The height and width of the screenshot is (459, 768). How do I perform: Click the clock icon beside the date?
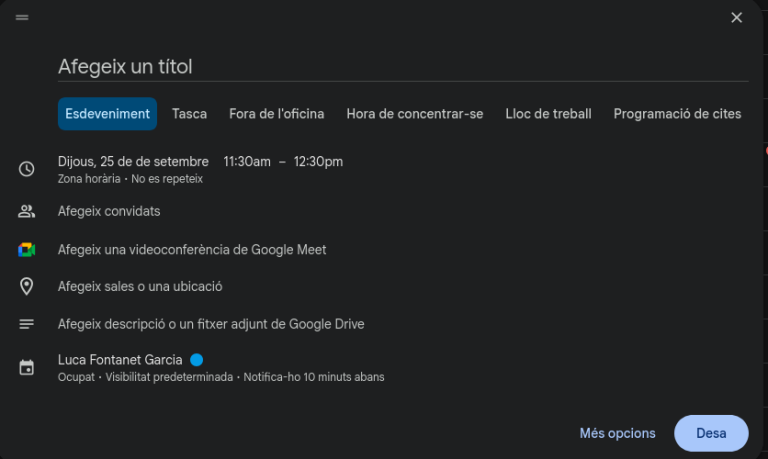(x=27, y=169)
